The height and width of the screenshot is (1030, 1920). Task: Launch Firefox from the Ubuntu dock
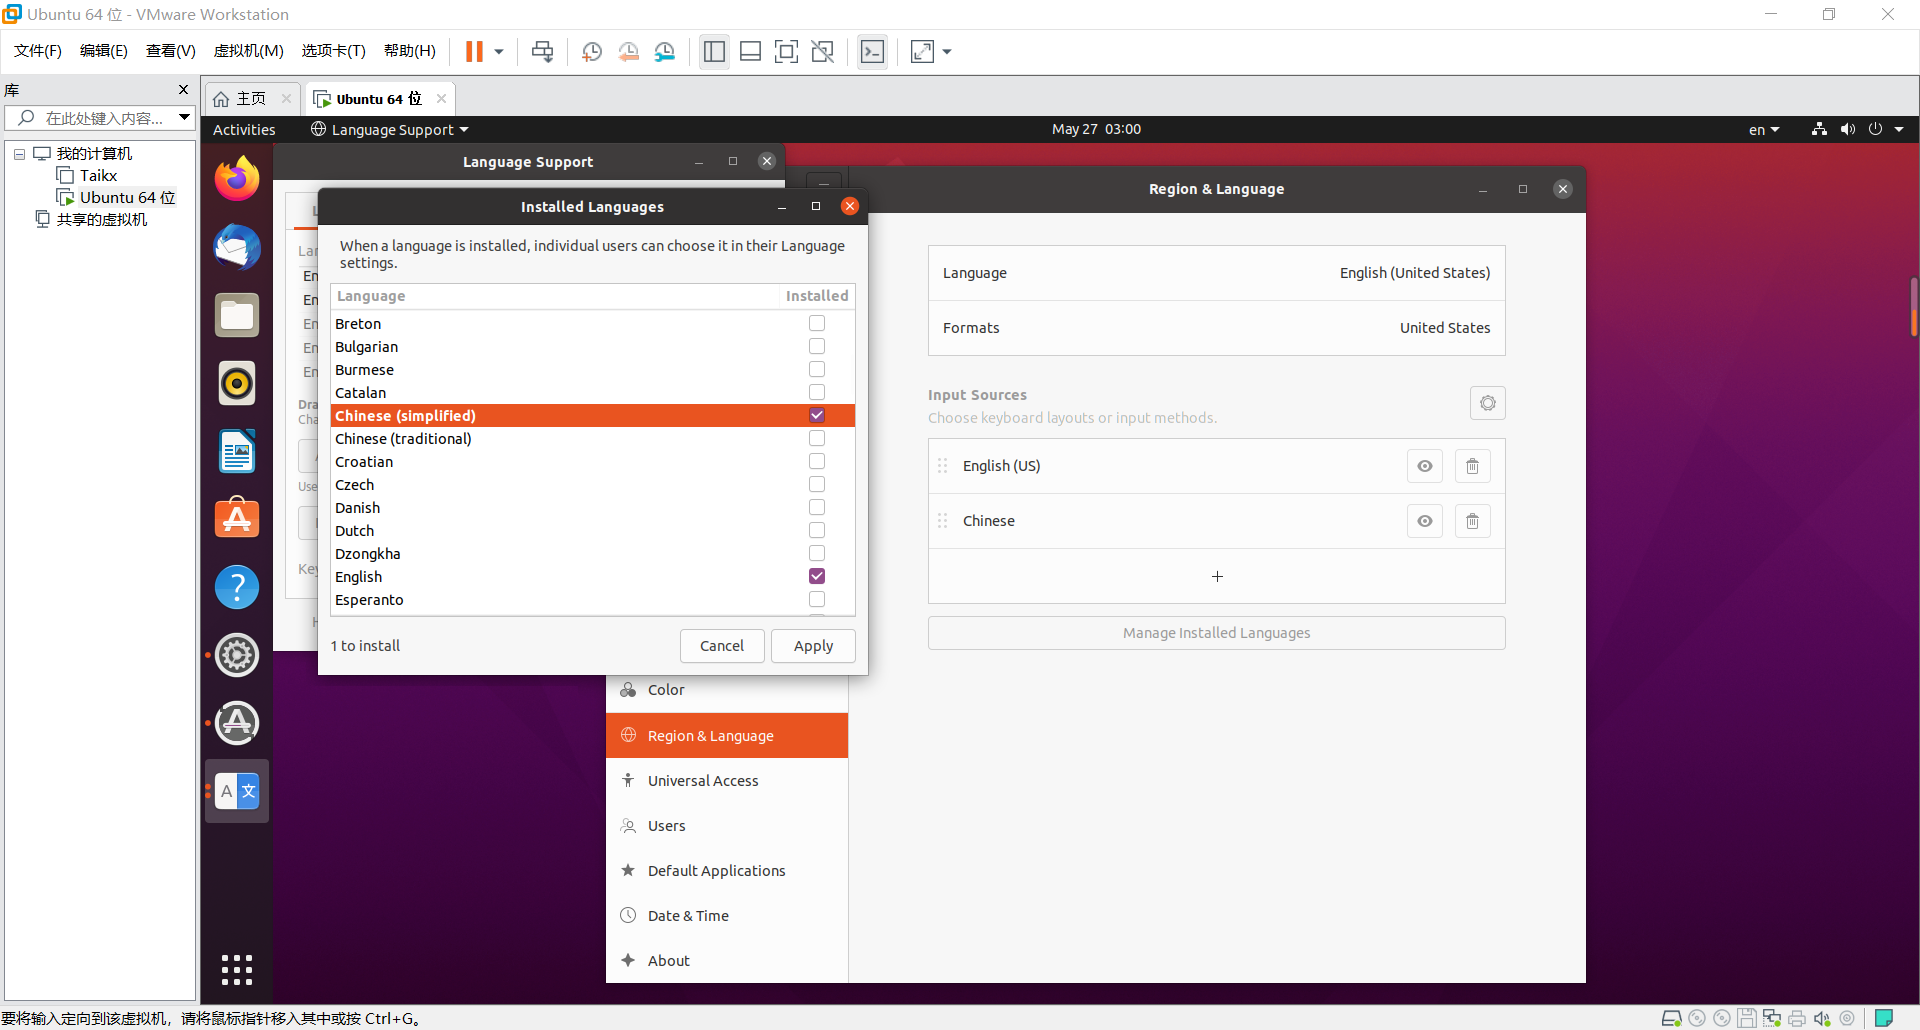236,178
